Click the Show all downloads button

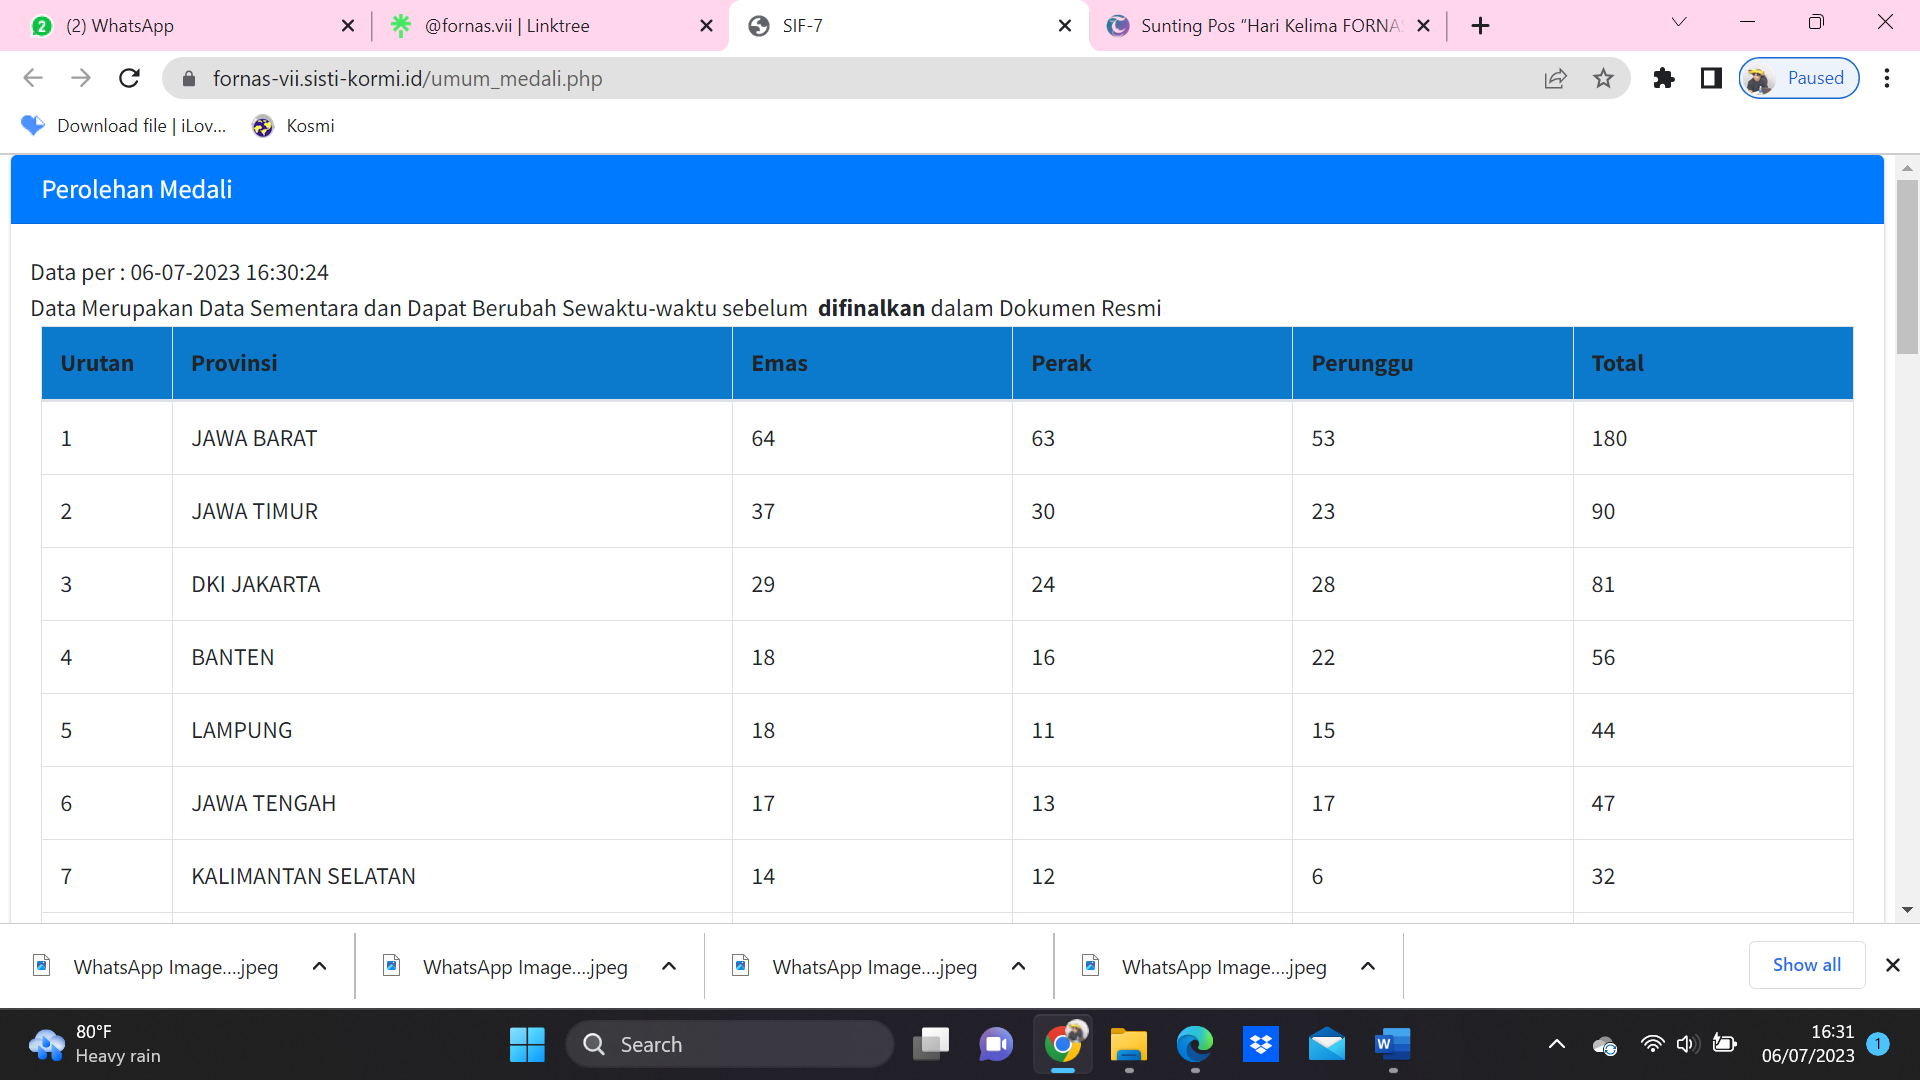click(x=1806, y=965)
